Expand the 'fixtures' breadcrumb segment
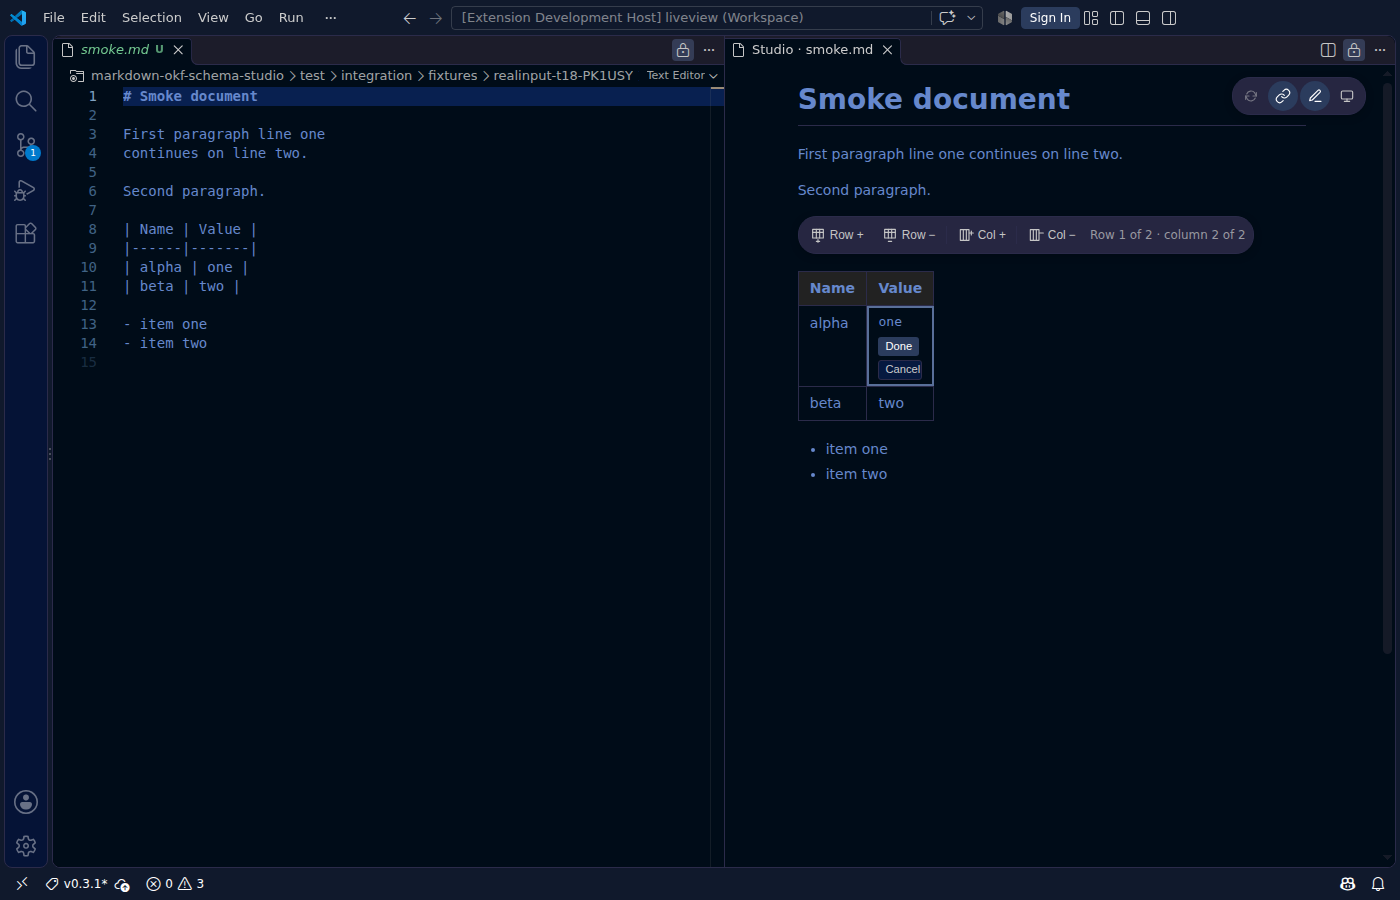The width and height of the screenshot is (1400, 900). click(x=453, y=76)
